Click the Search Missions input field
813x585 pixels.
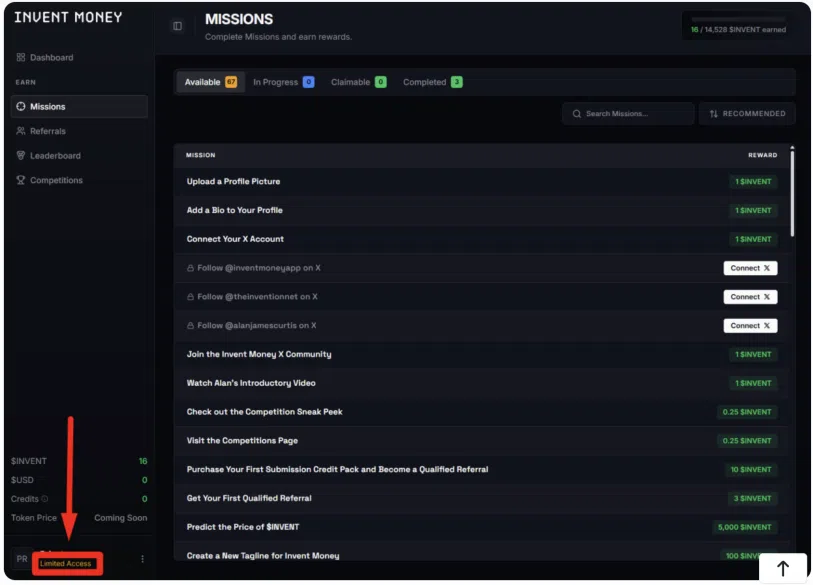click(x=628, y=114)
